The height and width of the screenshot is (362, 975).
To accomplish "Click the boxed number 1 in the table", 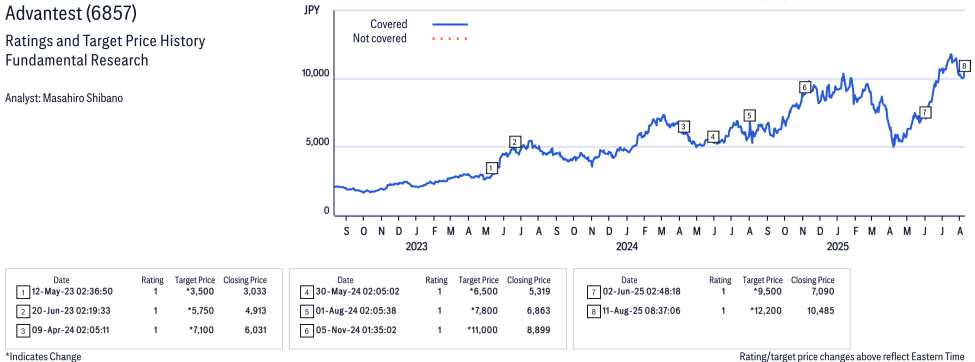I will coord(23,292).
